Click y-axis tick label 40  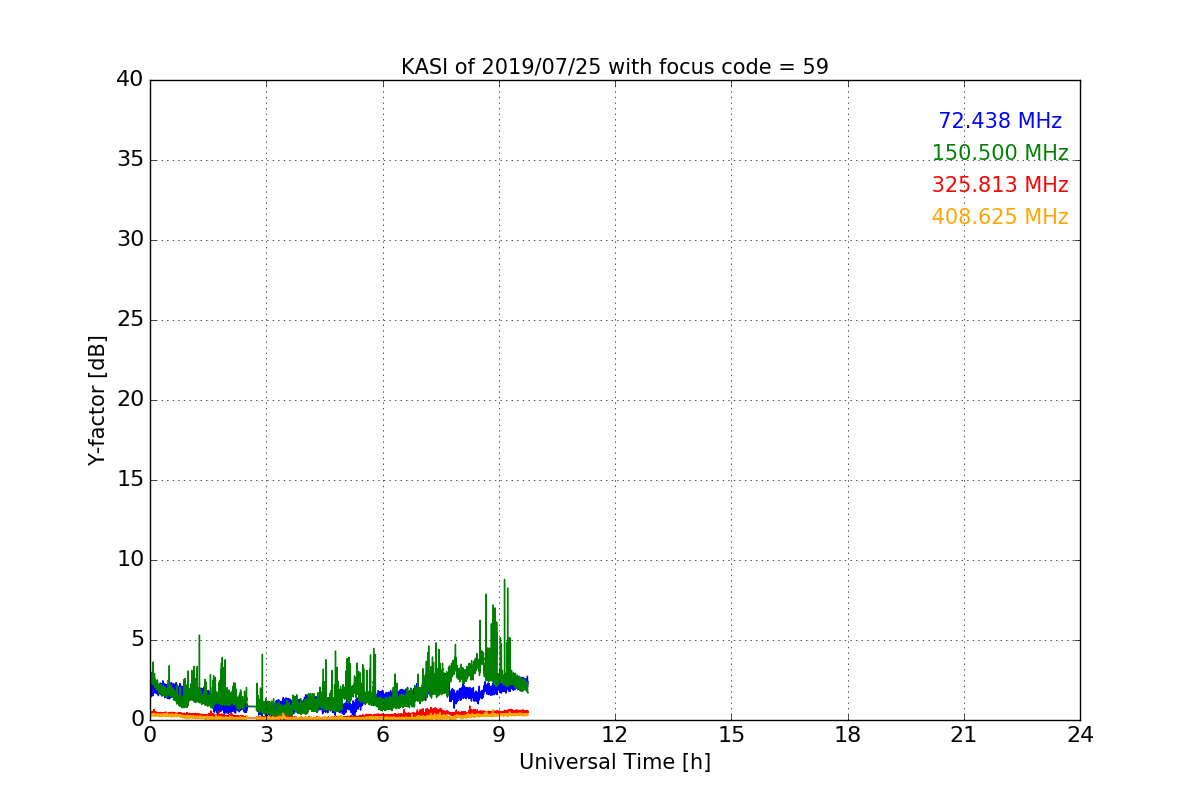130,80
